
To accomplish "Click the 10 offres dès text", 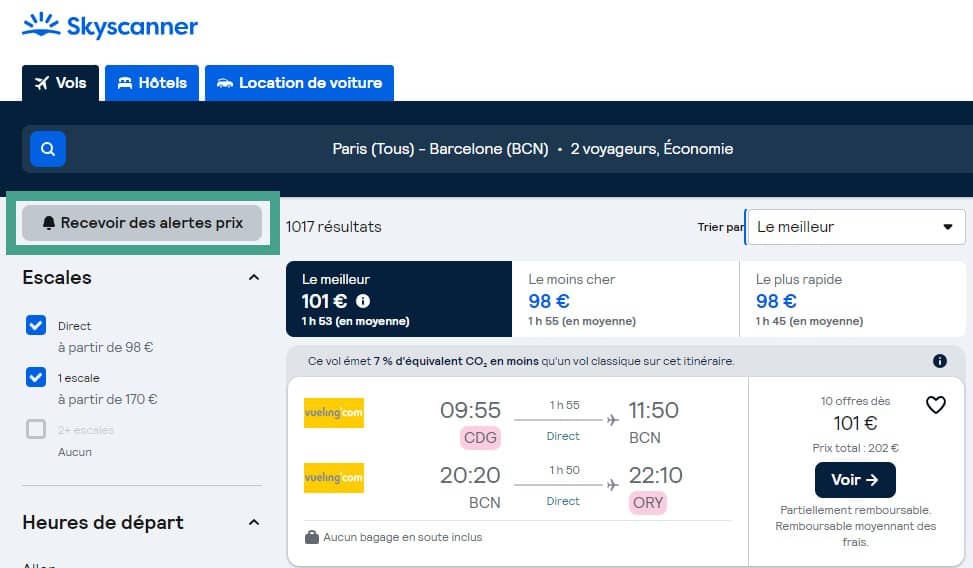I will point(855,401).
